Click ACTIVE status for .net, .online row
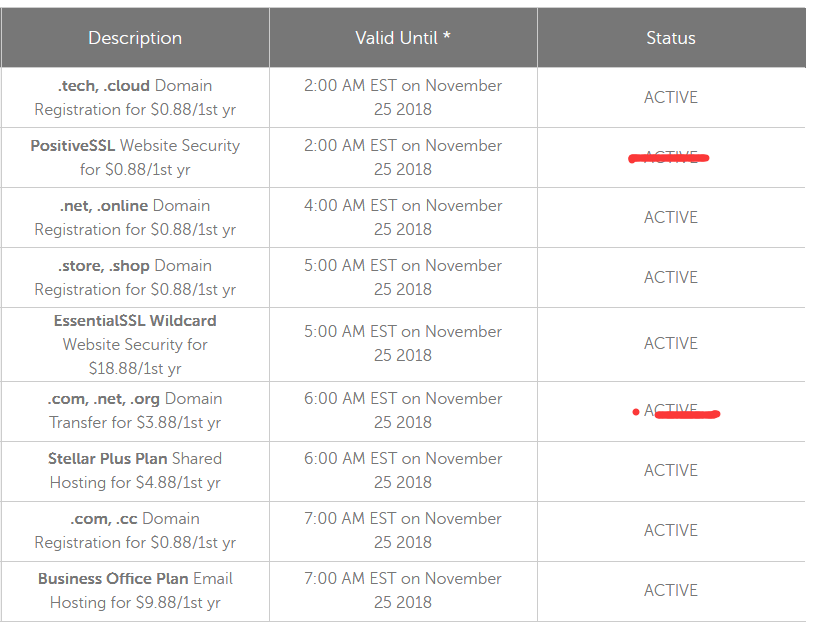This screenshot has width=815, height=627. click(x=671, y=217)
